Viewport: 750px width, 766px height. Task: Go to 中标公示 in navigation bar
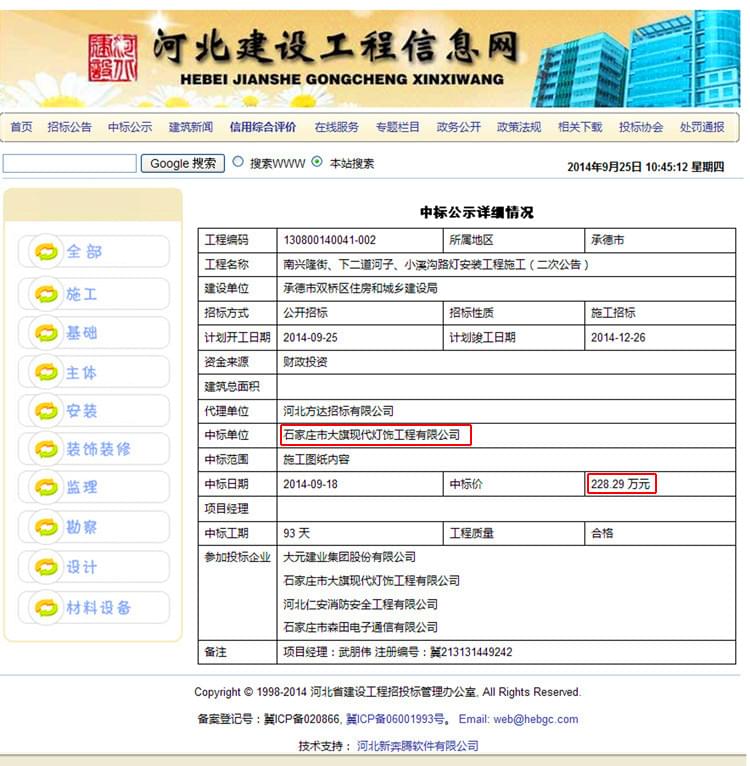tap(130, 127)
